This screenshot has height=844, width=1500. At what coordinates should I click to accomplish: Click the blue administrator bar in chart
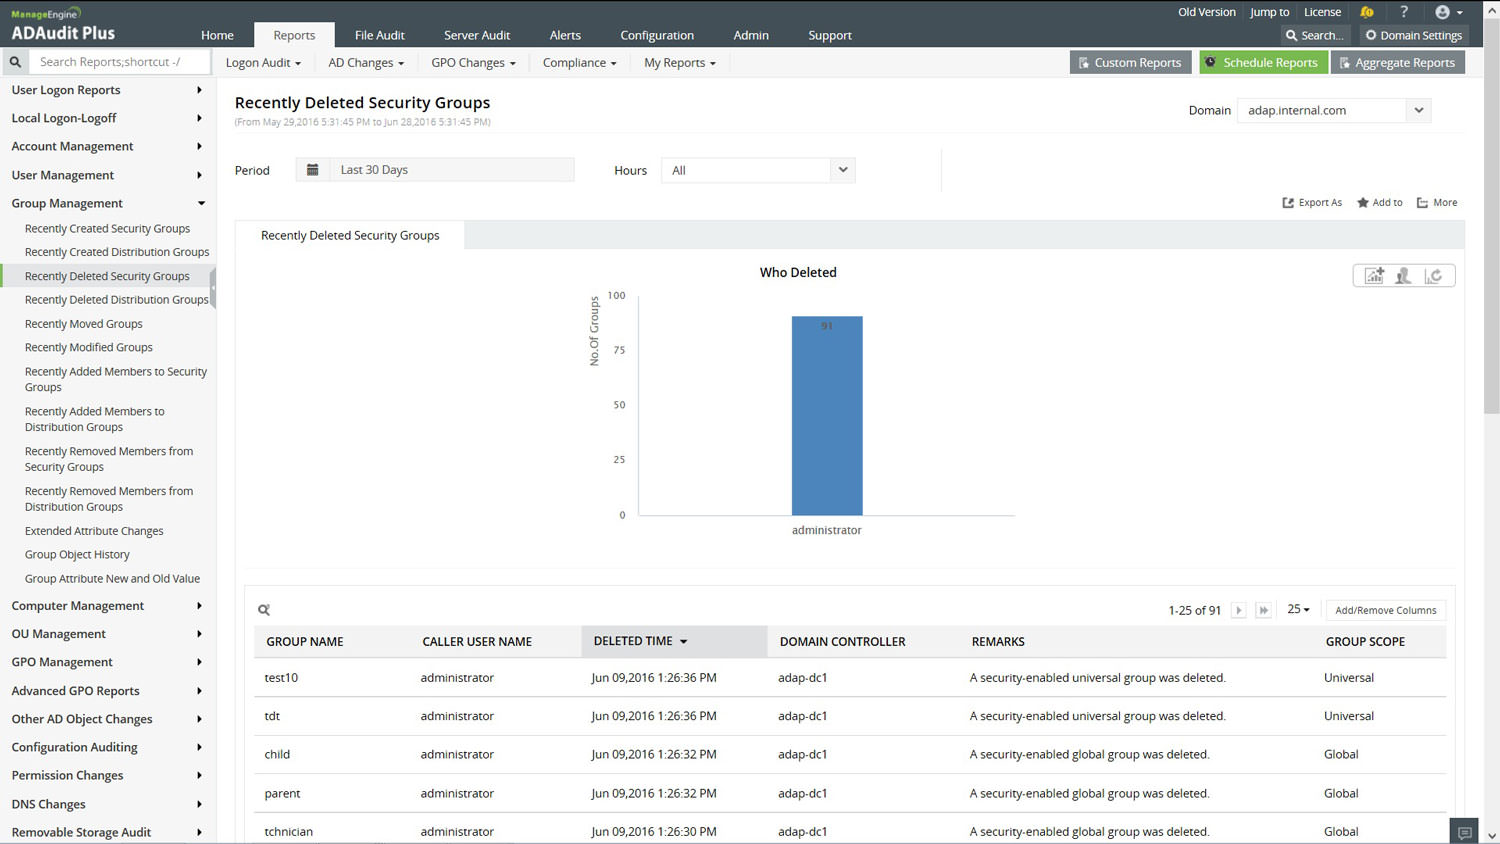[826, 415]
